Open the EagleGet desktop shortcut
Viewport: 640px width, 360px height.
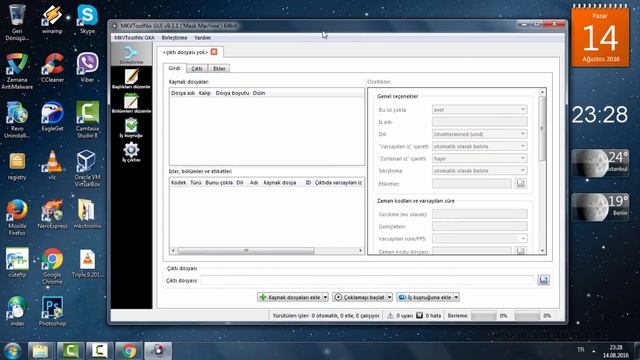(x=52, y=117)
